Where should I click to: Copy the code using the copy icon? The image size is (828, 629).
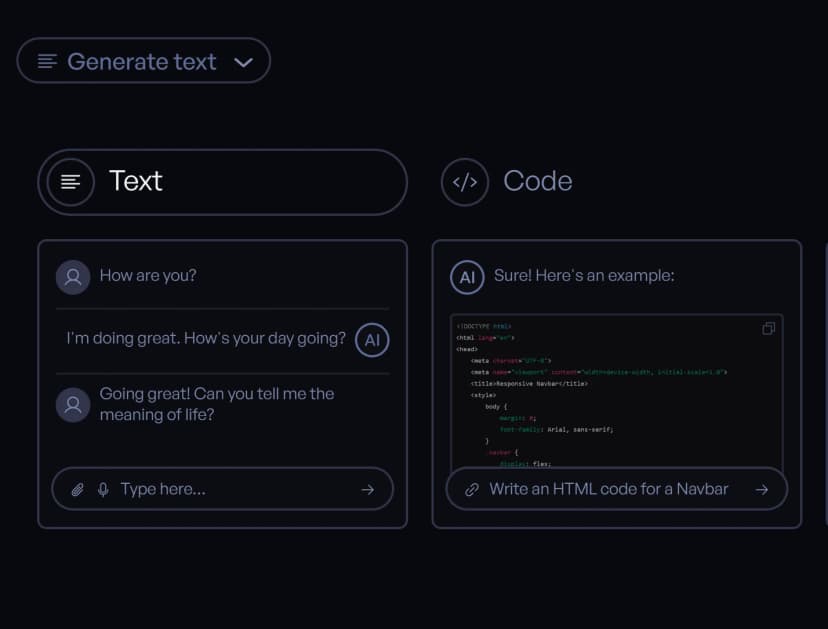tap(768, 329)
